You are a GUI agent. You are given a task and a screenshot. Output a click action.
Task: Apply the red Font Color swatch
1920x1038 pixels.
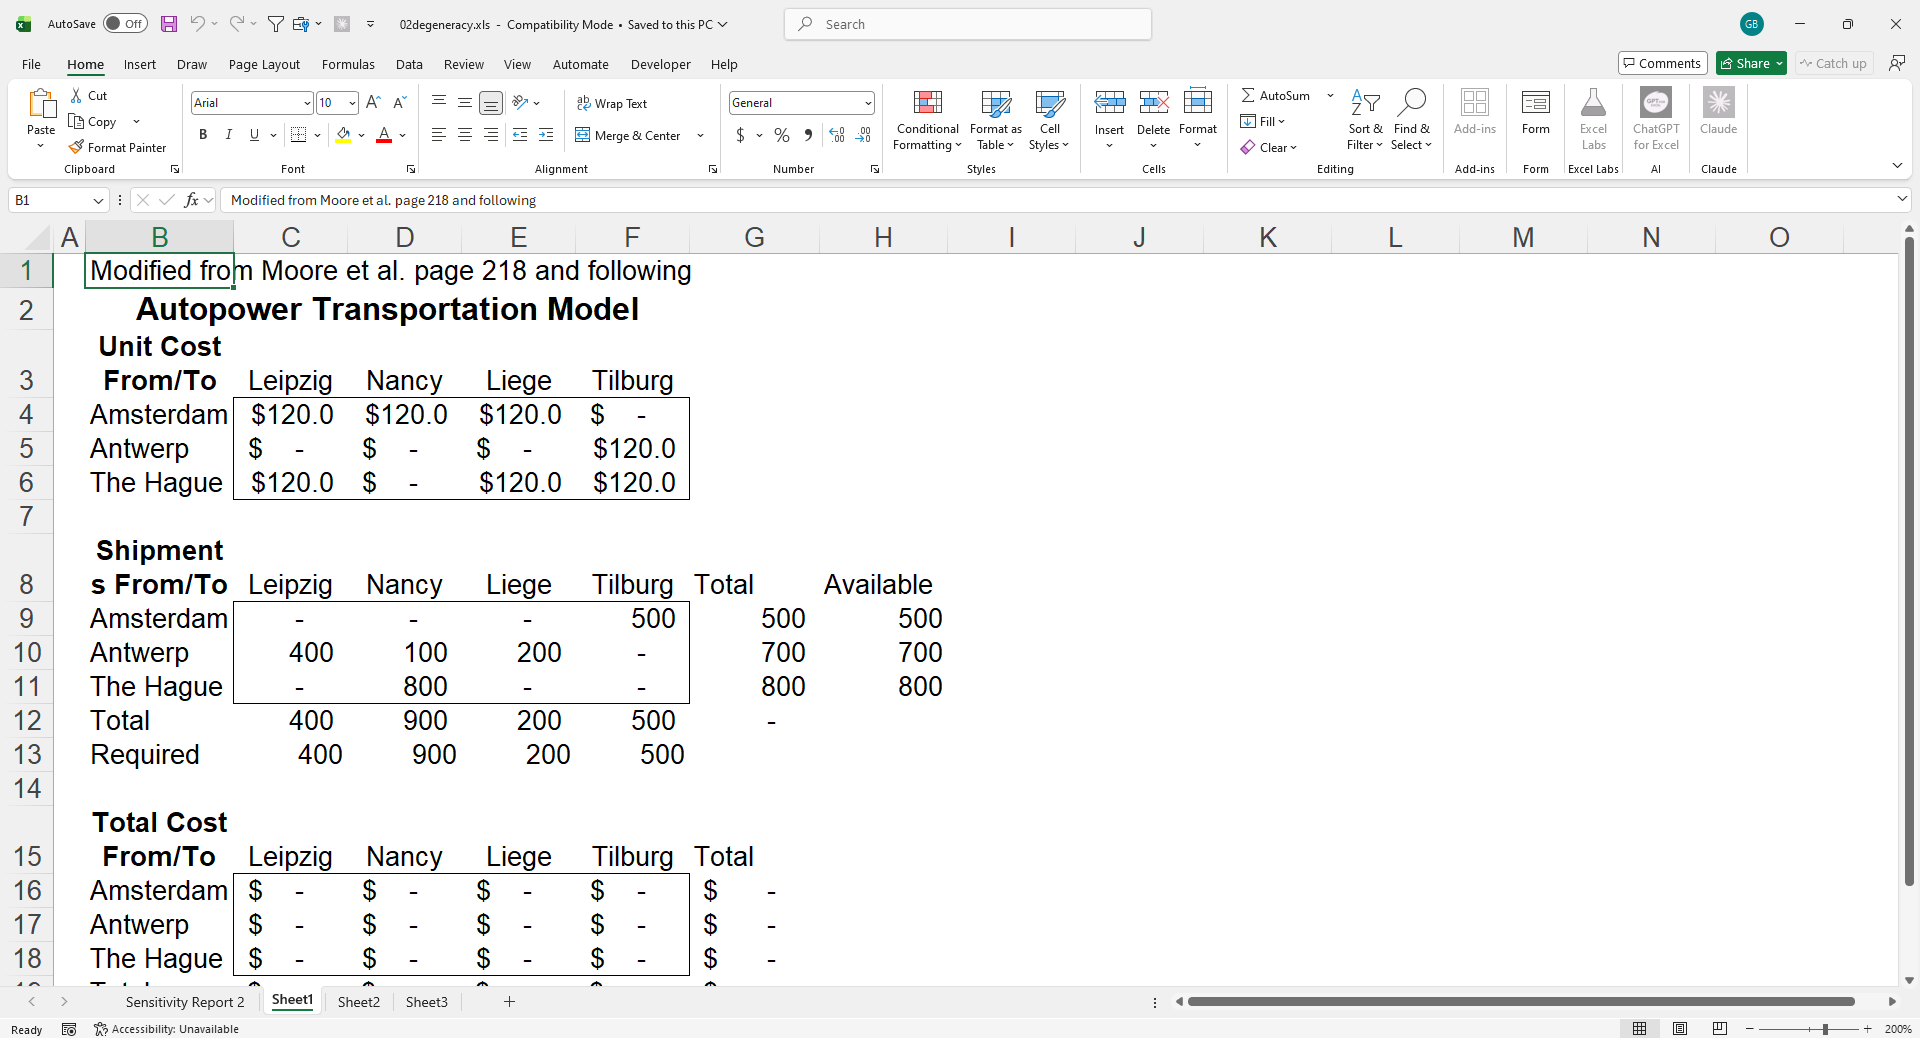(384, 135)
